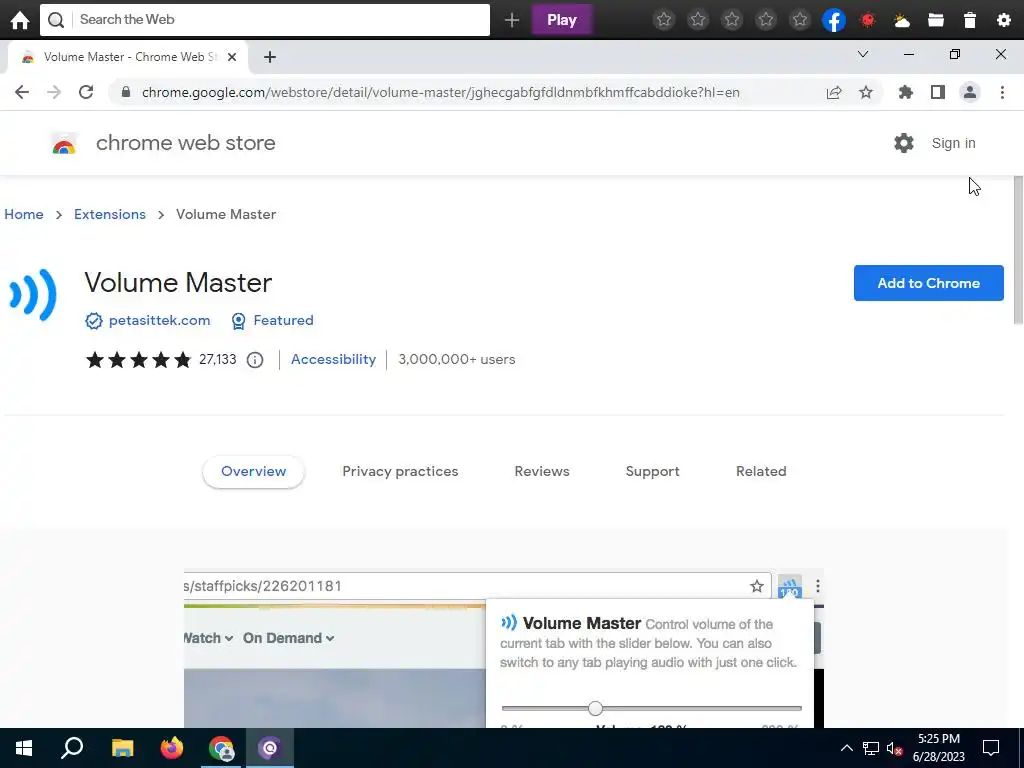The width and height of the screenshot is (1024, 768).
Task: Click the Volume Master screenshot preview
Action: [504, 648]
